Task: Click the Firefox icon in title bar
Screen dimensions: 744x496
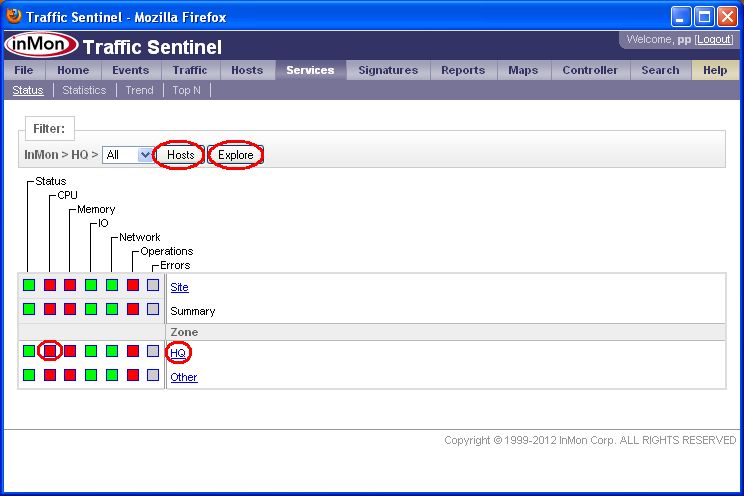Action: click(14, 16)
